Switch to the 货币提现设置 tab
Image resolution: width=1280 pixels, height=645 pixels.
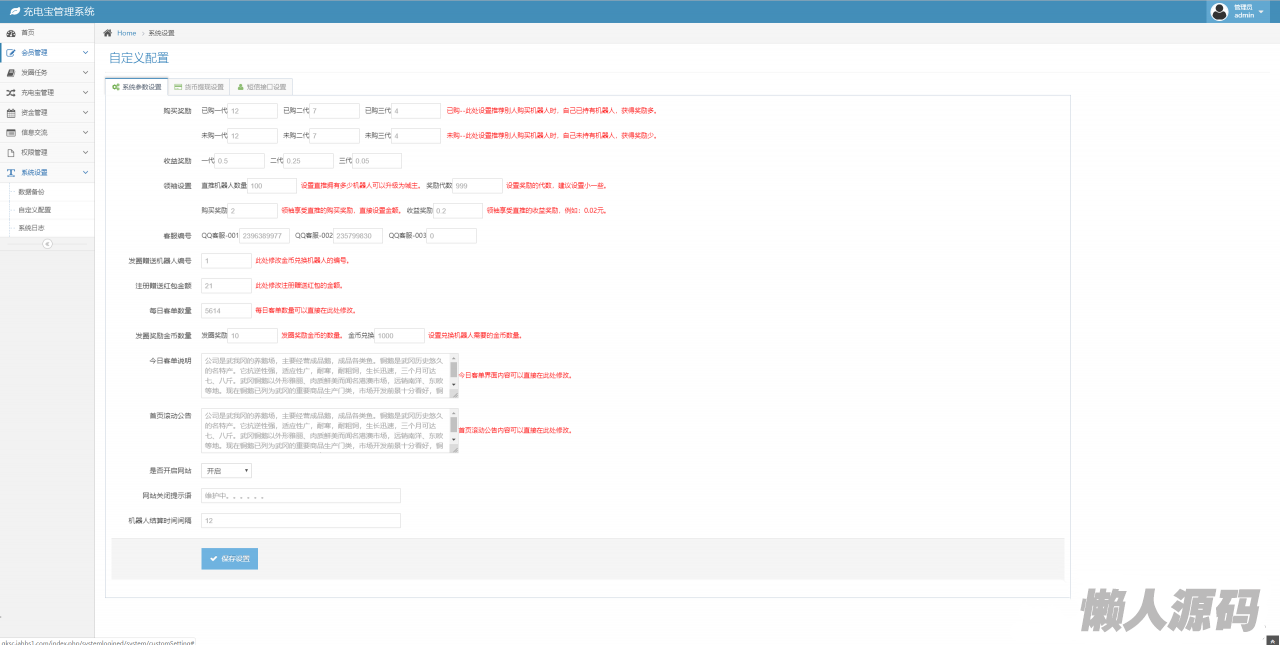199,87
